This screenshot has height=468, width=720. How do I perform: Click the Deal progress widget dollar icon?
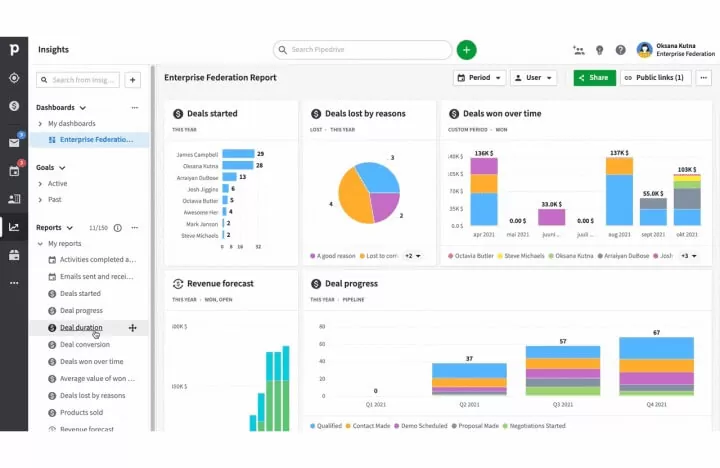pyautogui.click(x=316, y=284)
